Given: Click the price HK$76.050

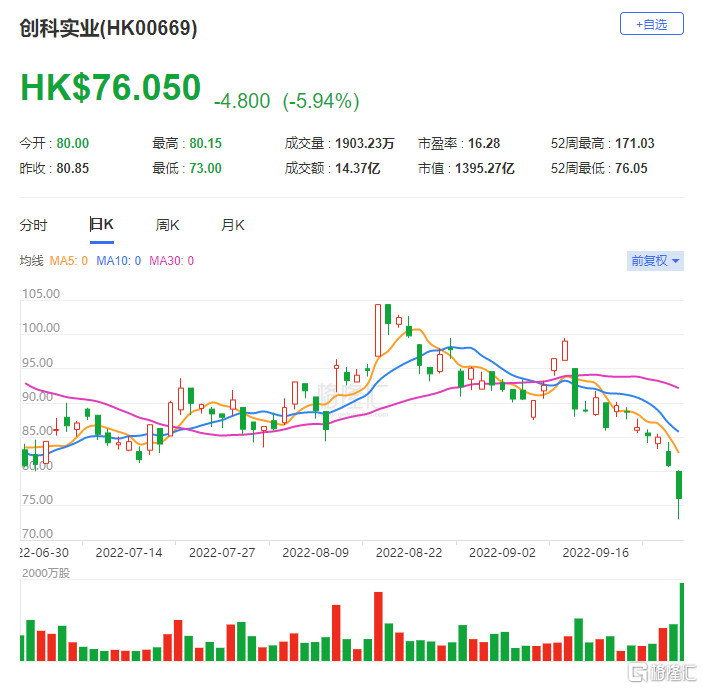Looking at the screenshot, I should point(111,87).
